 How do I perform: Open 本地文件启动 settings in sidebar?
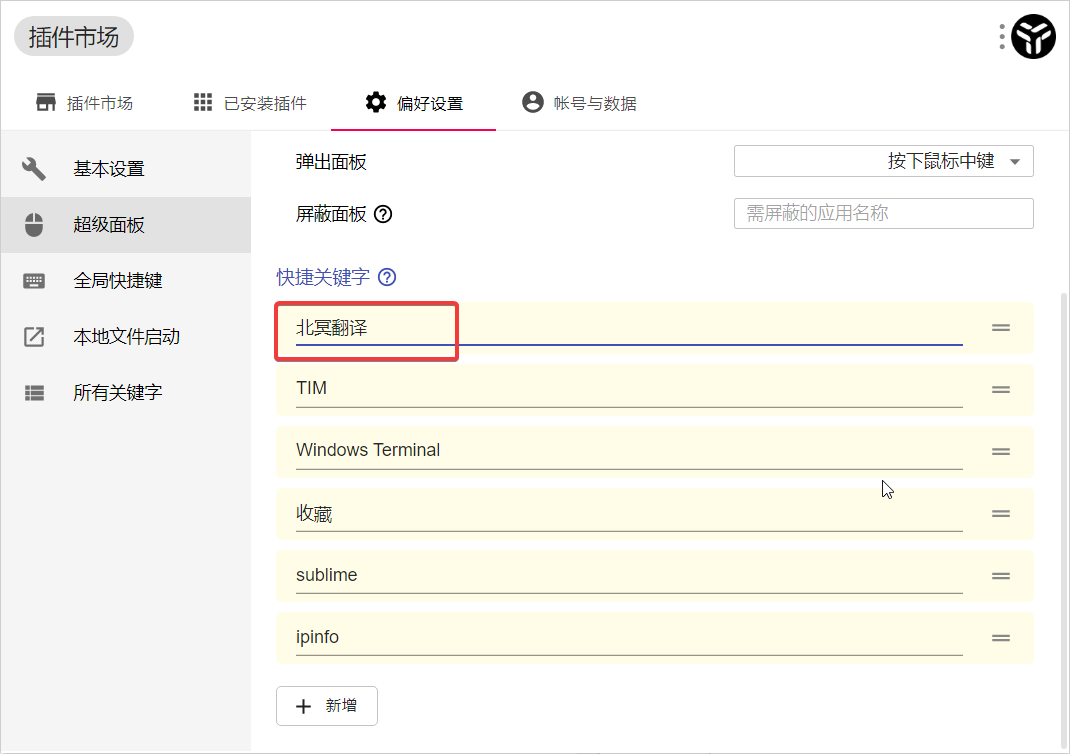tap(126, 337)
